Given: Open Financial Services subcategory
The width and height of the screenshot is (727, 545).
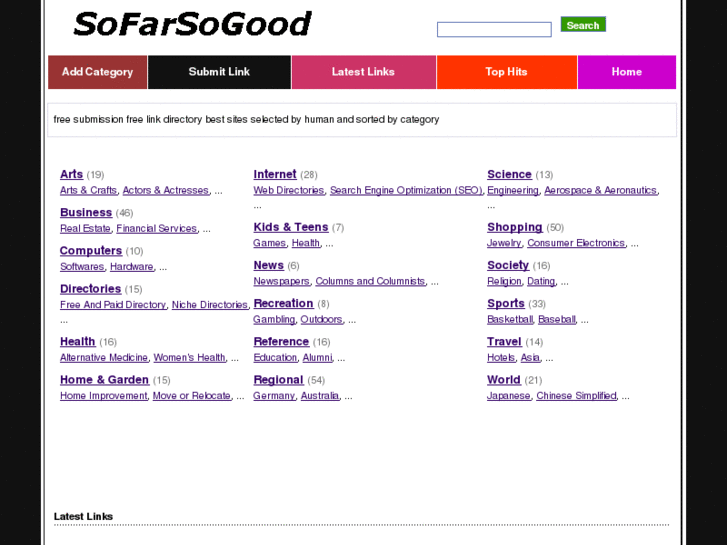Looking at the screenshot, I should click(157, 229).
